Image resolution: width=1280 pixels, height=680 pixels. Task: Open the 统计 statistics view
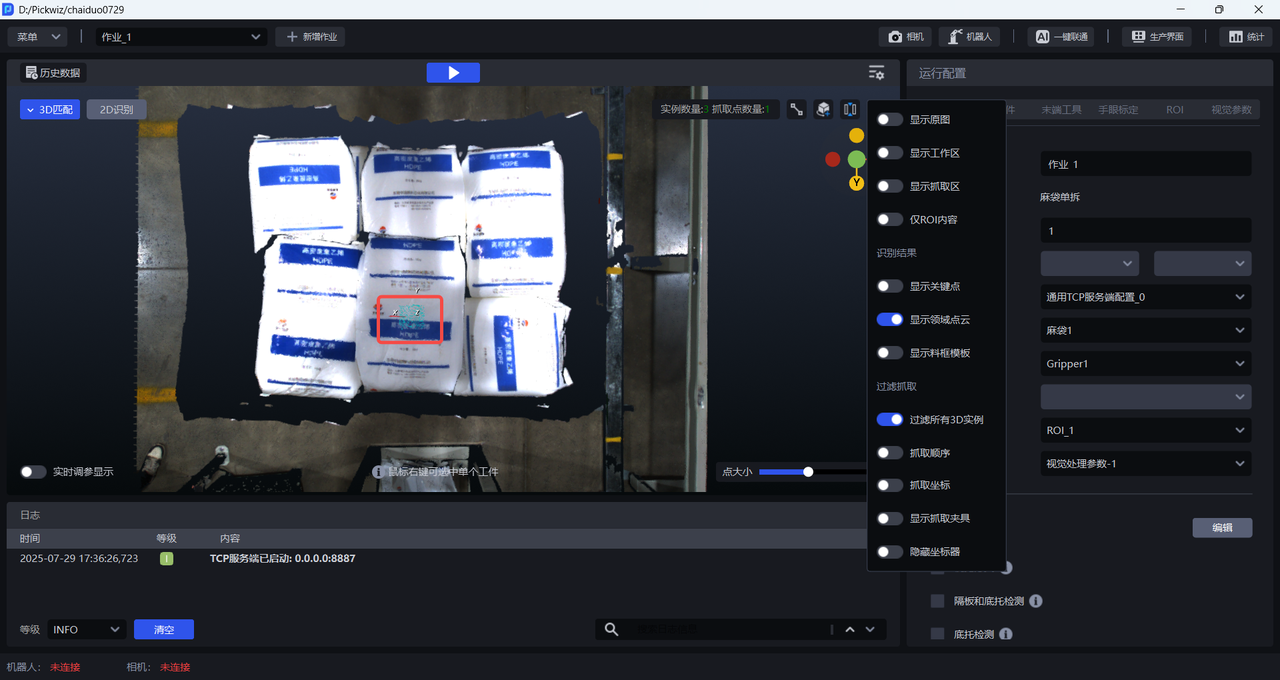click(1246, 37)
